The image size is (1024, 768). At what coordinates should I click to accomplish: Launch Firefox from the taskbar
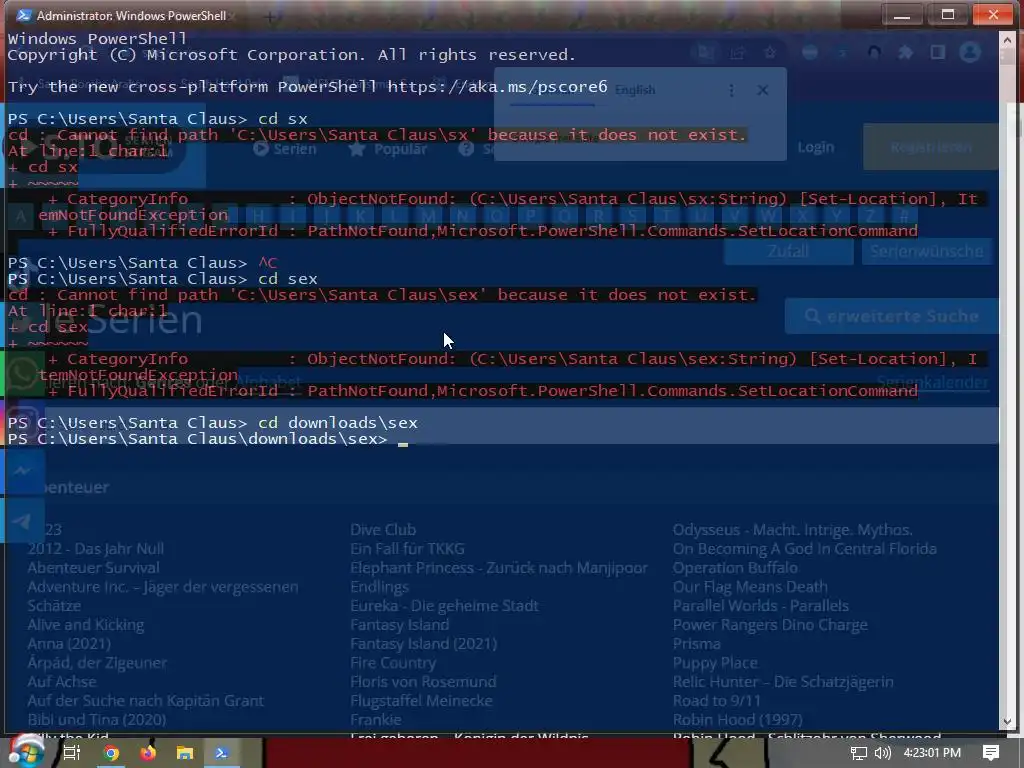point(148,753)
